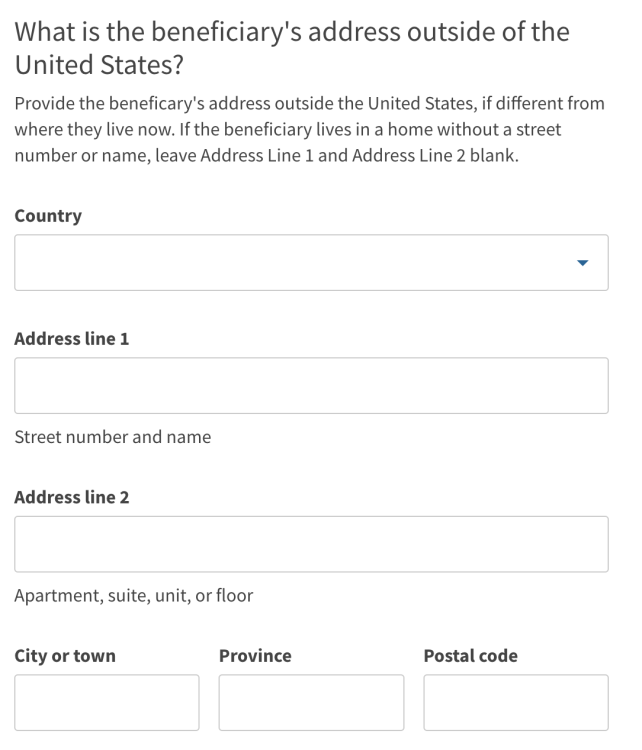The width and height of the screenshot is (642, 750).
Task: Focus the Address line 1 input
Action: [x=311, y=386]
